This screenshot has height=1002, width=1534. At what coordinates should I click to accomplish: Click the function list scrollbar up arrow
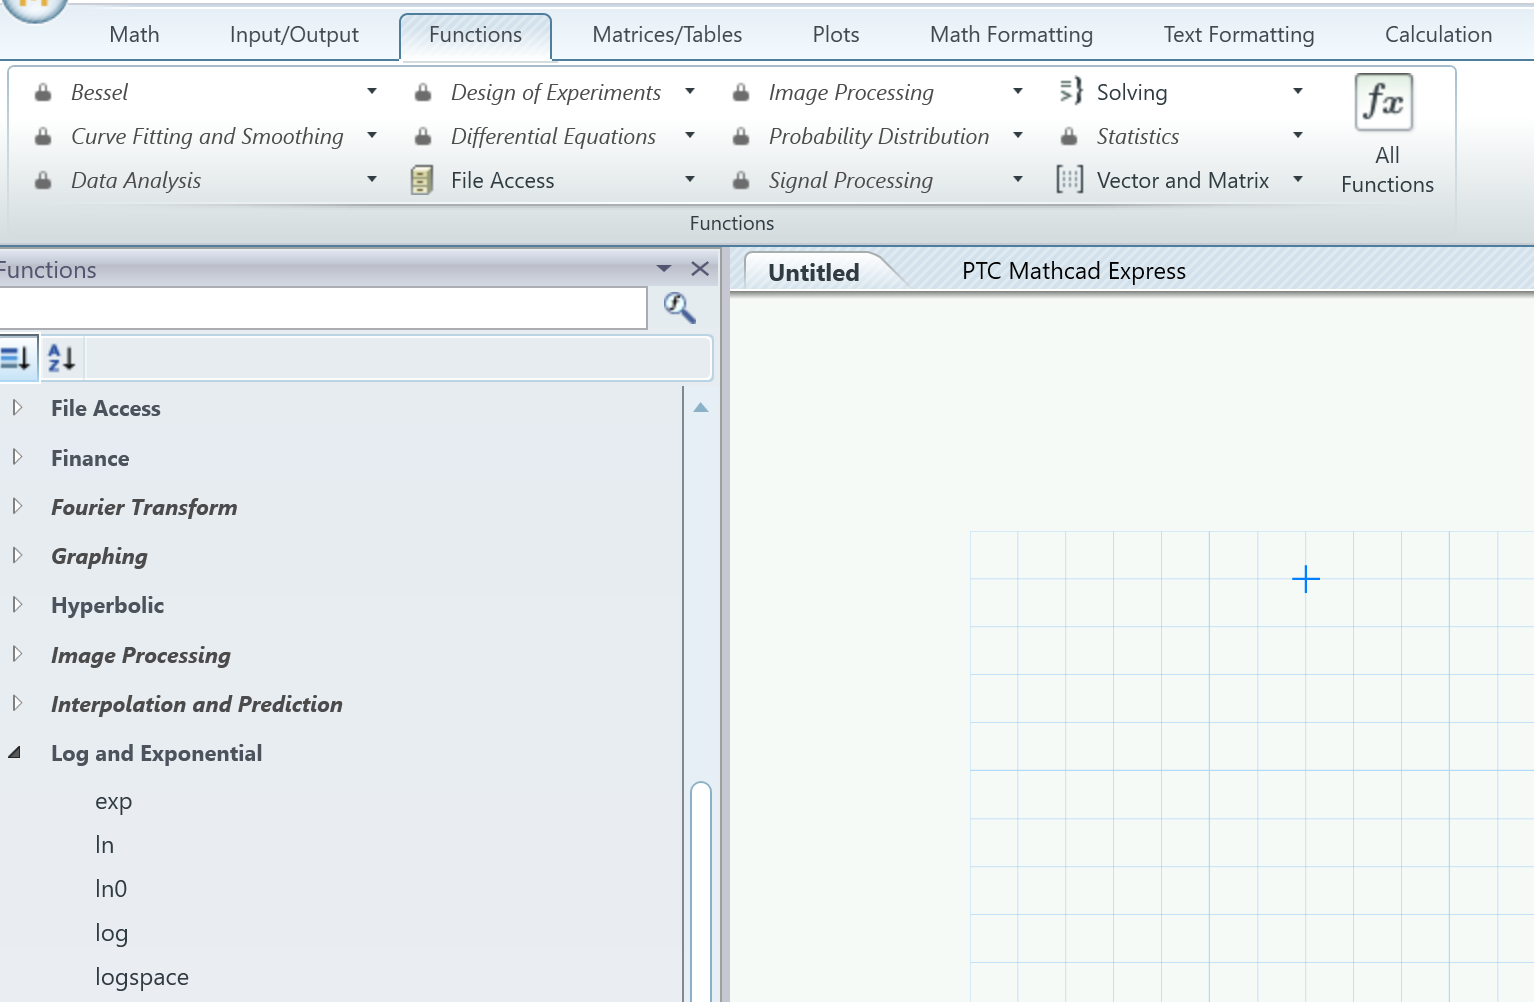click(x=701, y=407)
